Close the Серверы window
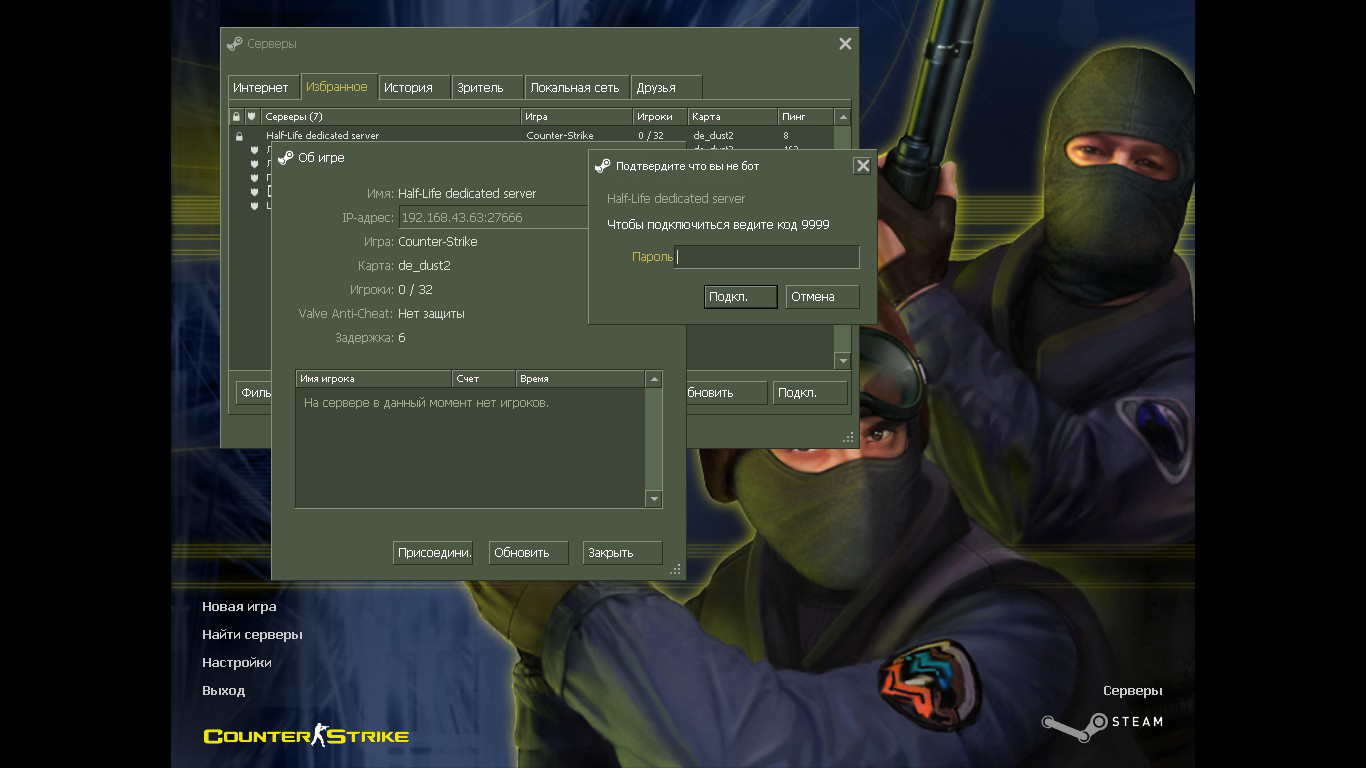The image size is (1366, 768). tap(845, 44)
